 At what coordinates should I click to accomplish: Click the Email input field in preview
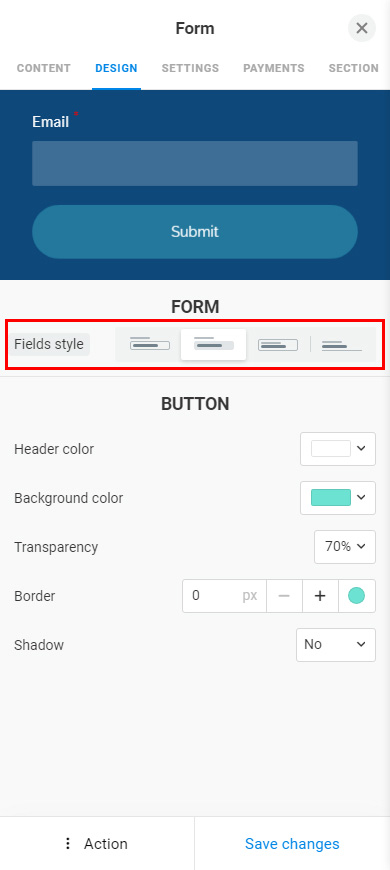click(195, 163)
